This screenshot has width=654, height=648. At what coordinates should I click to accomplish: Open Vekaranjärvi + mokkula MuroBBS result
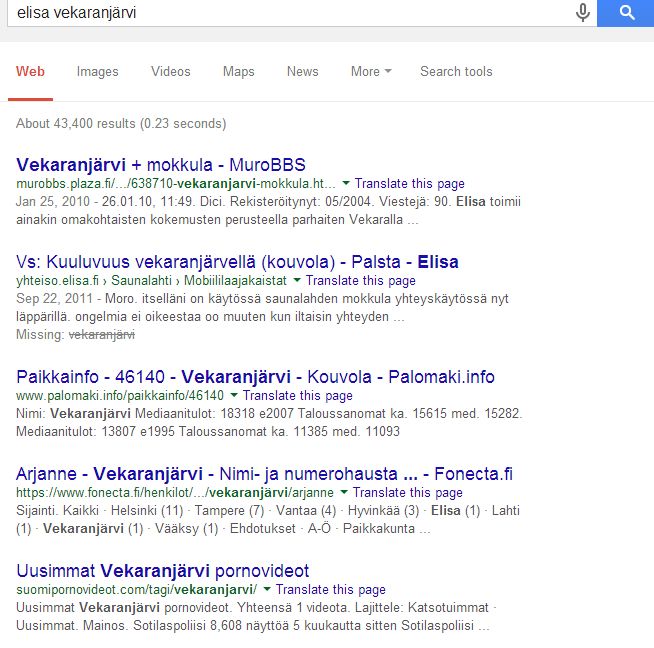161,165
